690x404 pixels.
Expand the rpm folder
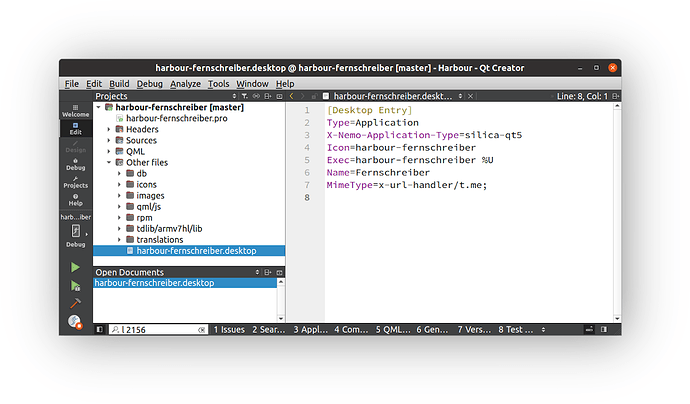119,217
